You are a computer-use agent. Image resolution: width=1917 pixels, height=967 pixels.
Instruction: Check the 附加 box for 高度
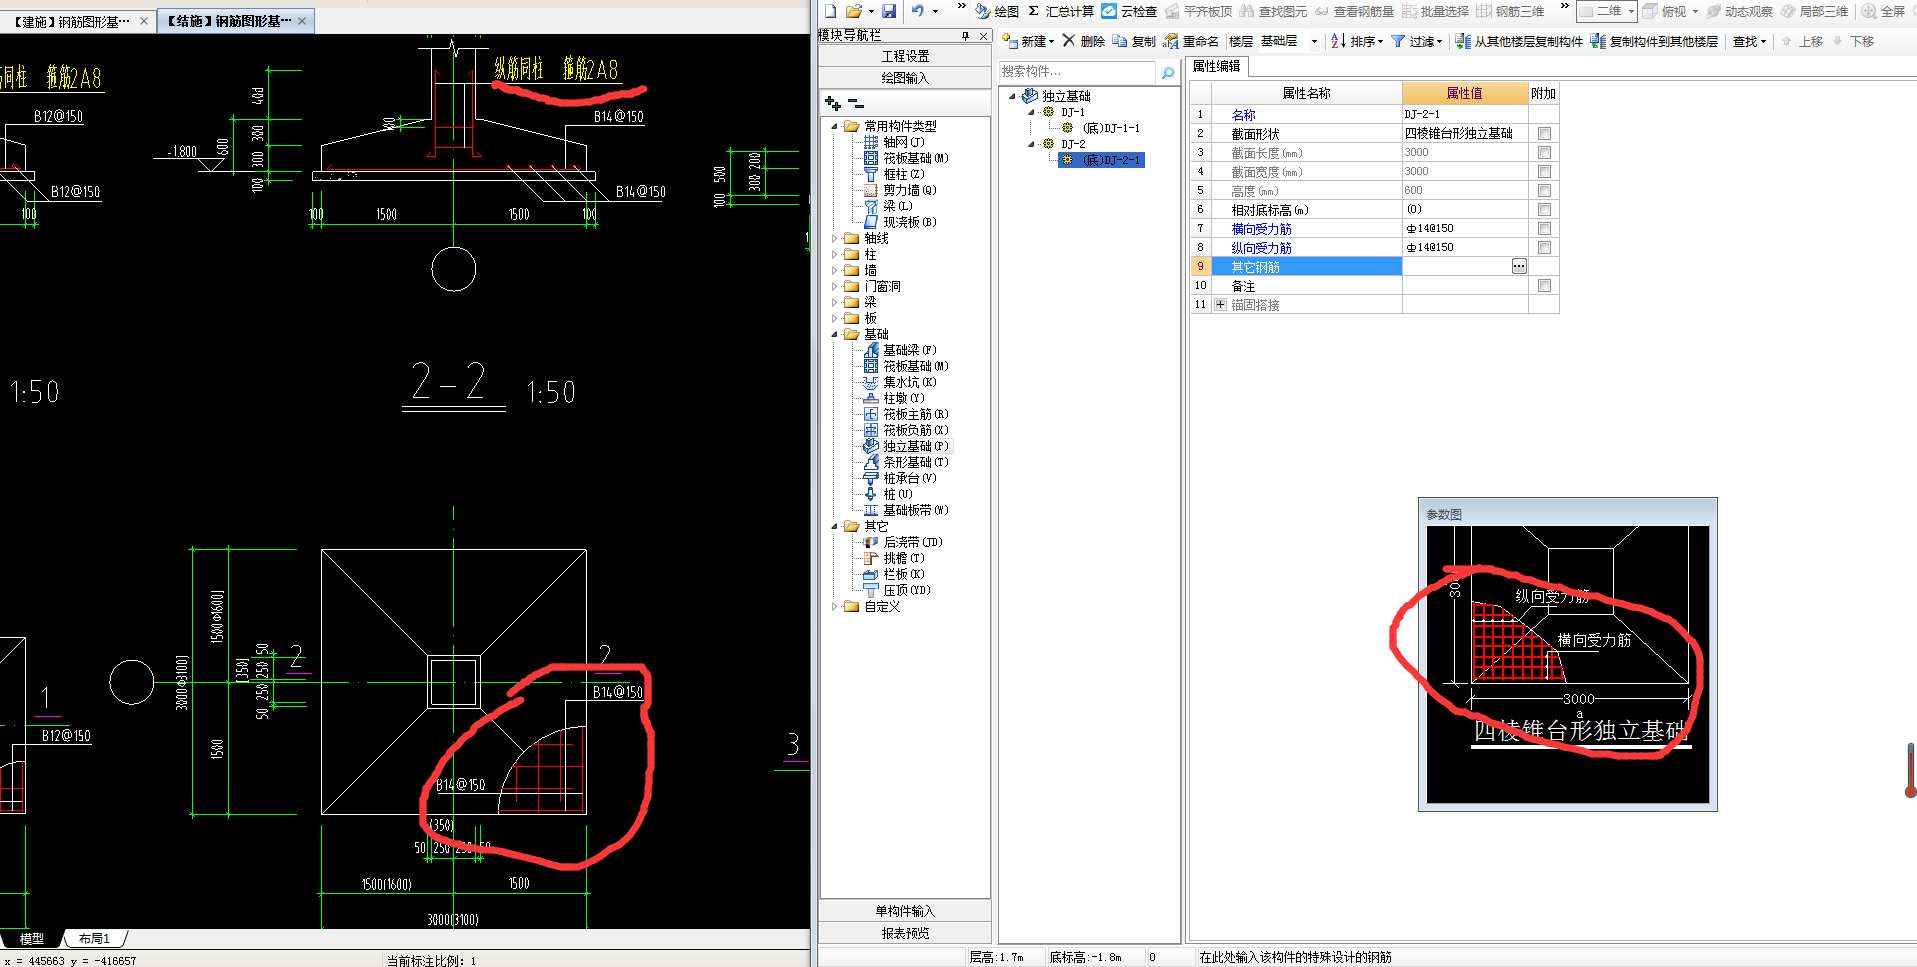(1544, 190)
